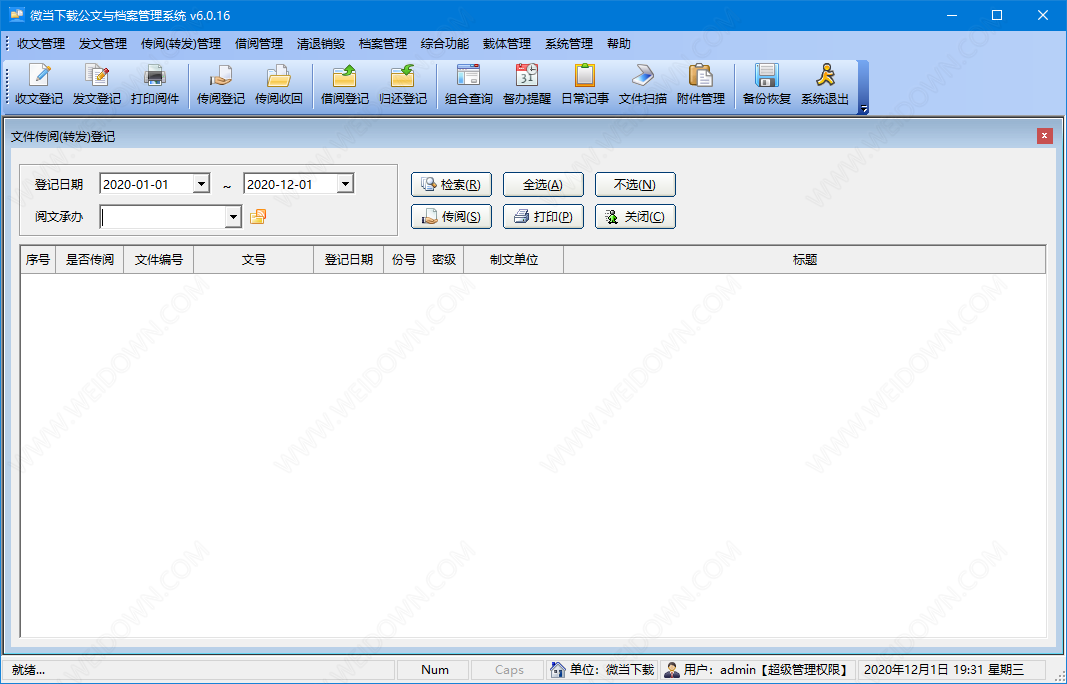Screen dimensions: 1067x684
Task: Open the 收文登记 toolbar icon
Action: (39, 84)
